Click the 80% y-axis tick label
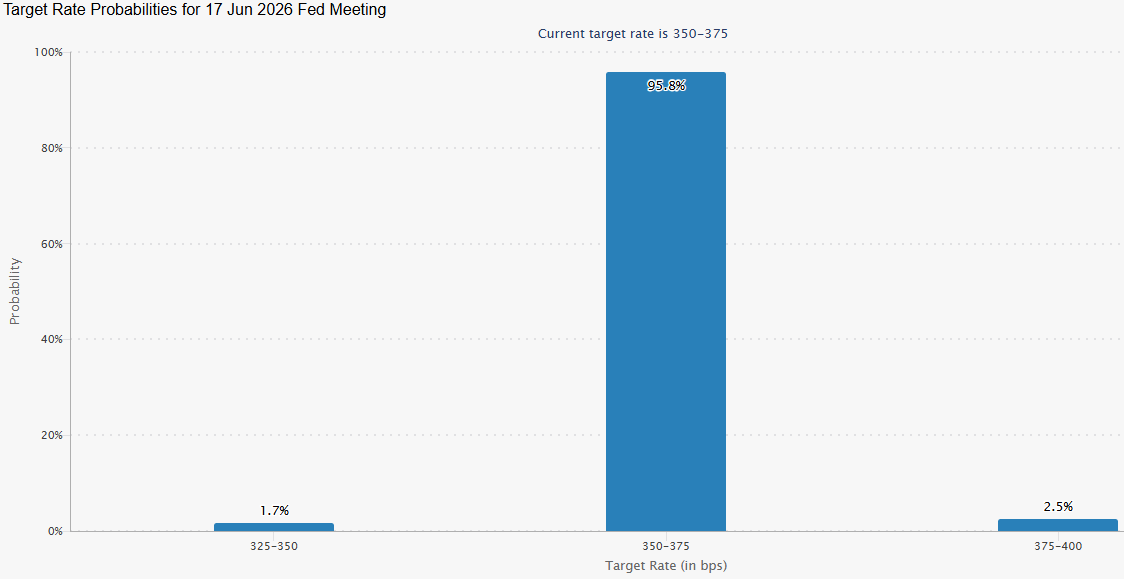 pyautogui.click(x=50, y=148)
